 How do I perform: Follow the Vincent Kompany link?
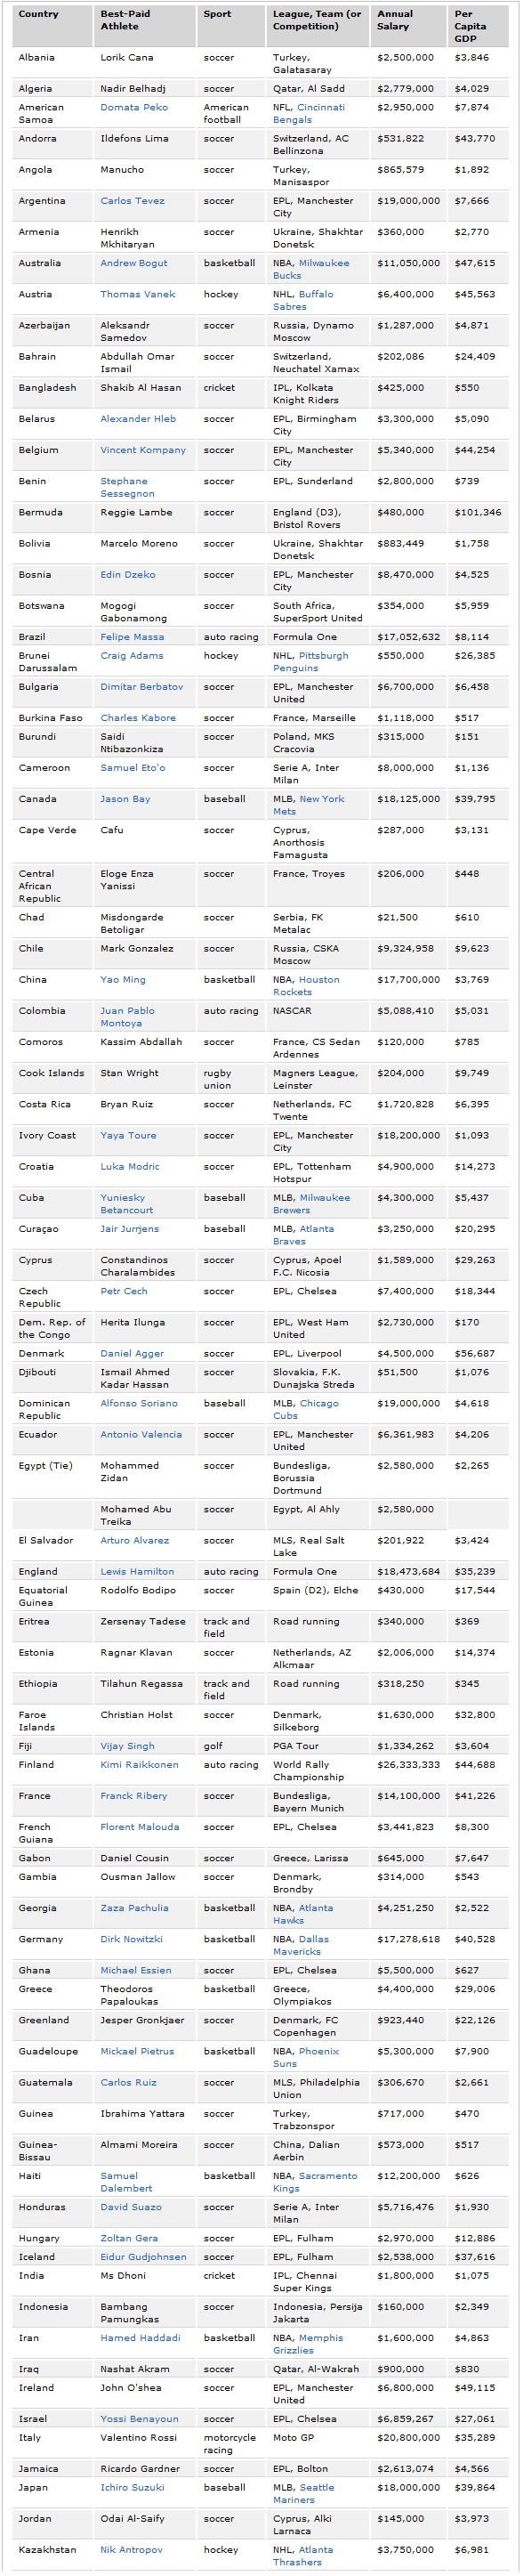[143, 450]
